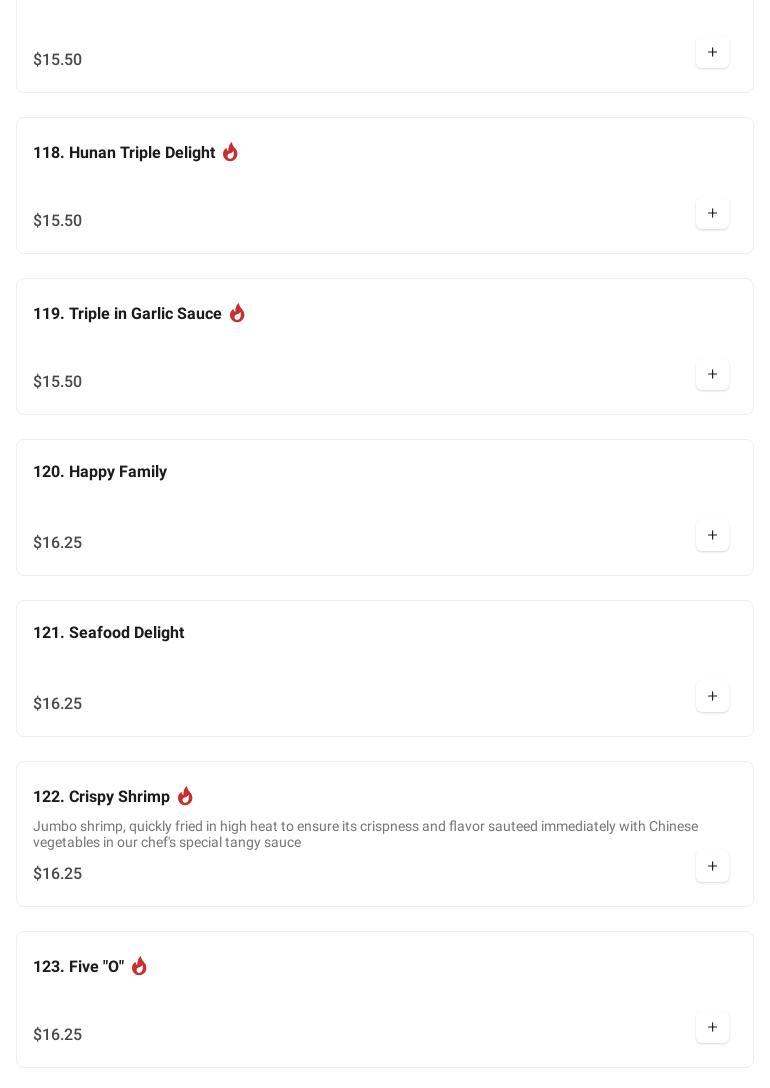
Task: Open the 121. Seafood Delight item
Action: [108, 633]
